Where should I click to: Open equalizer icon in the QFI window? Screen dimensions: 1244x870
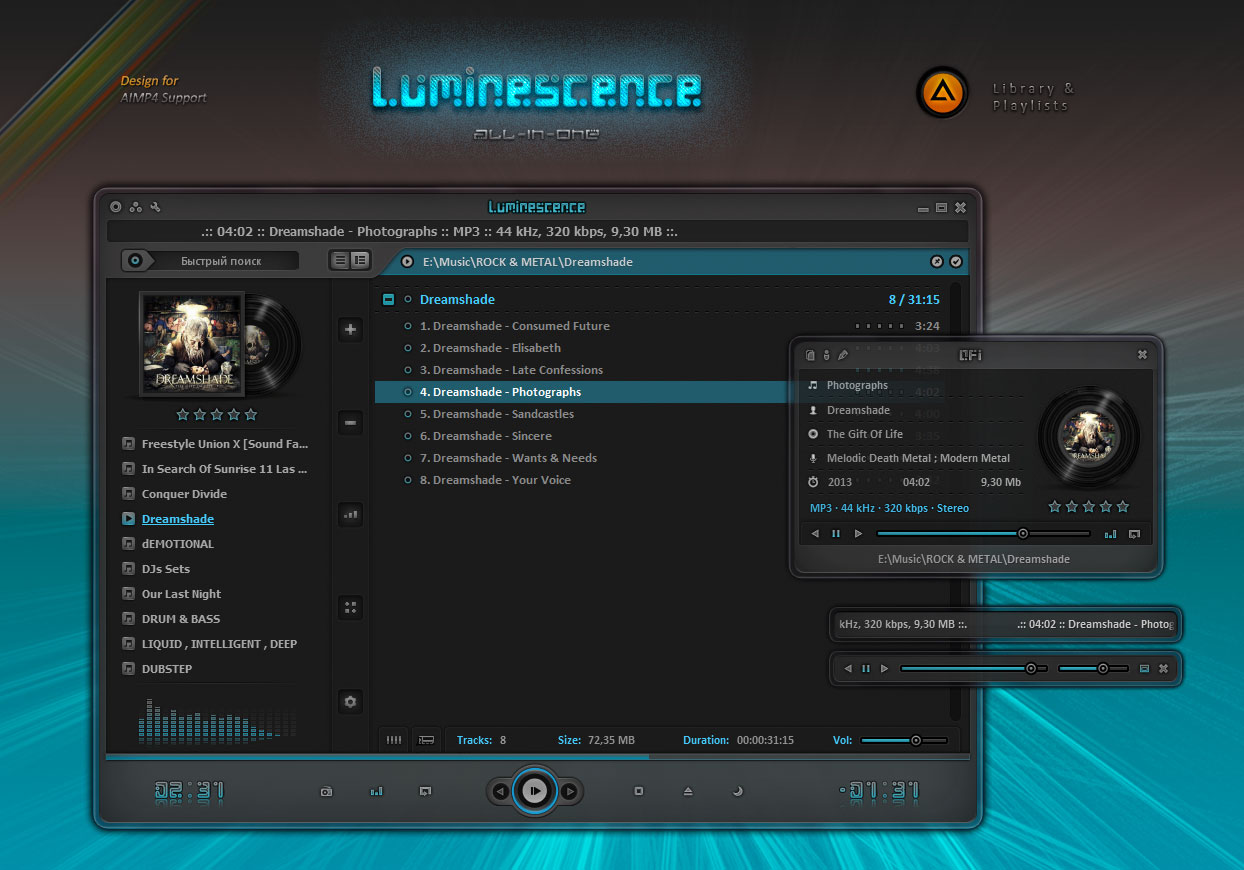point(1111,534)
